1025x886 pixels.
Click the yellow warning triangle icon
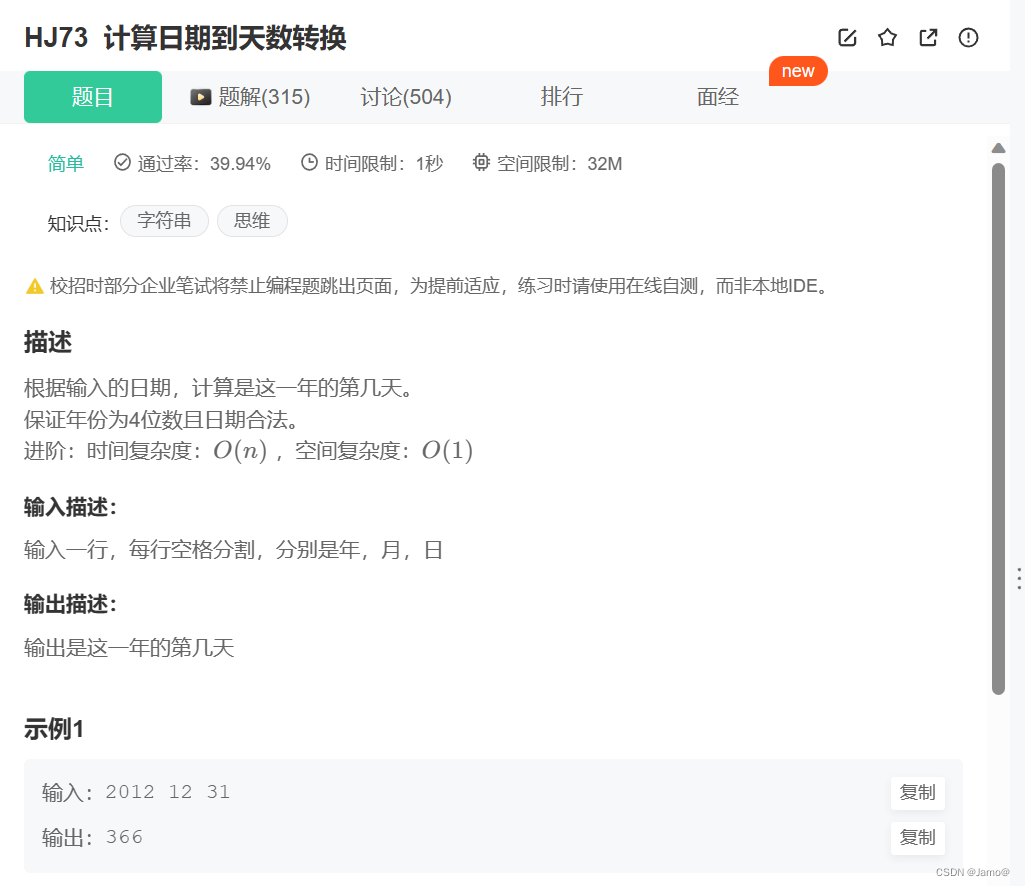coord(35,286)
